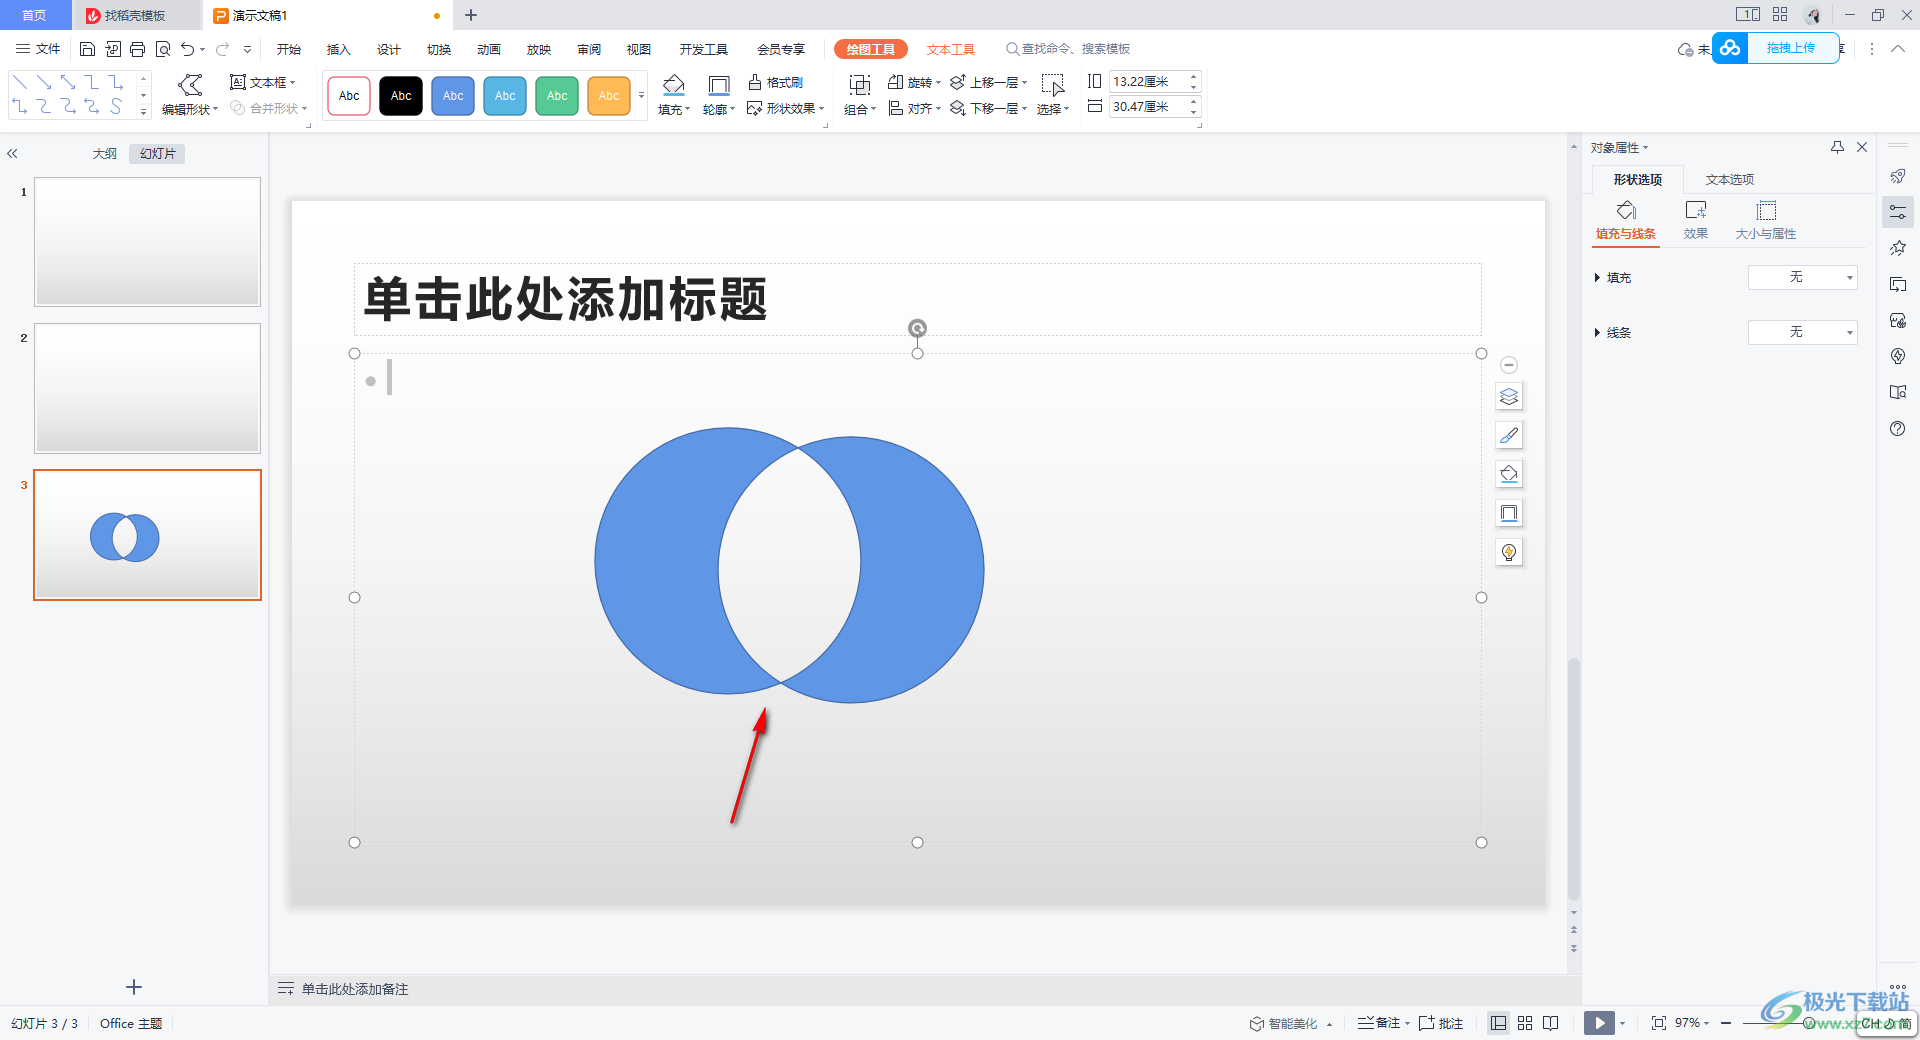This screenshot has width=1920, height=1040.
Task: Click the floating layers icon beside slide
Action: (x=1509, y=397)
